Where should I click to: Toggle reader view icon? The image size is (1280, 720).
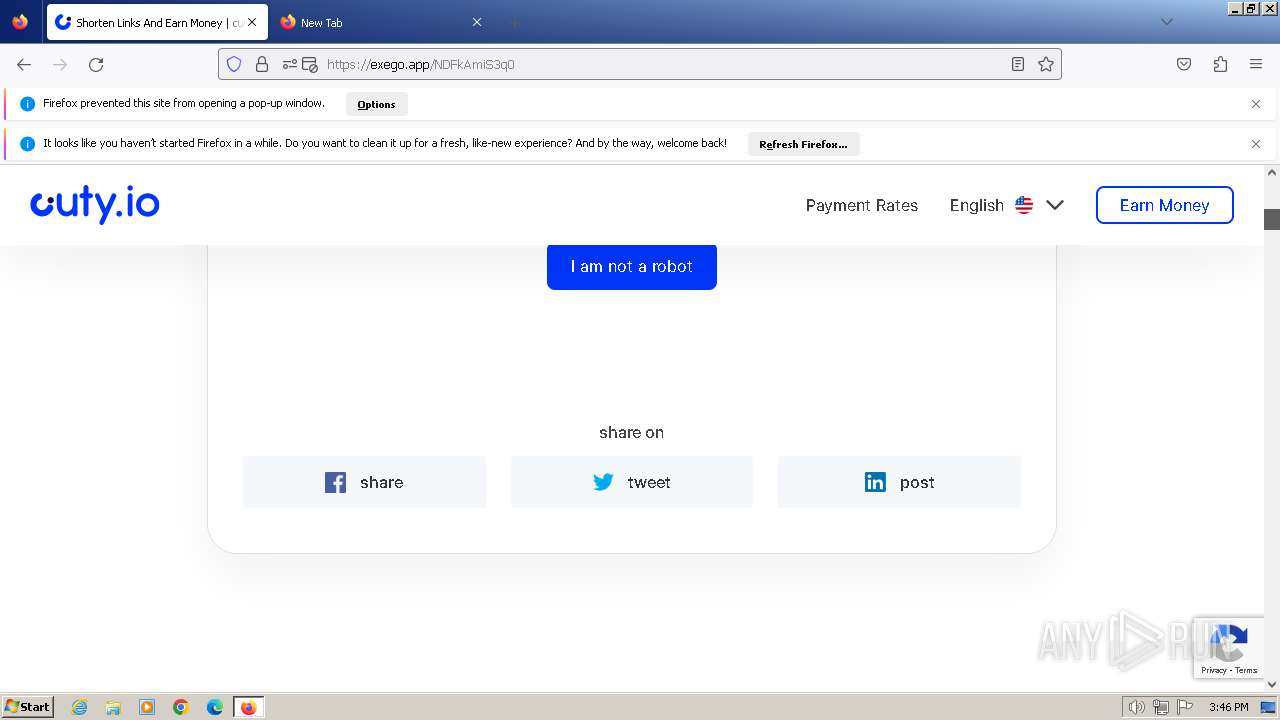1018,64
